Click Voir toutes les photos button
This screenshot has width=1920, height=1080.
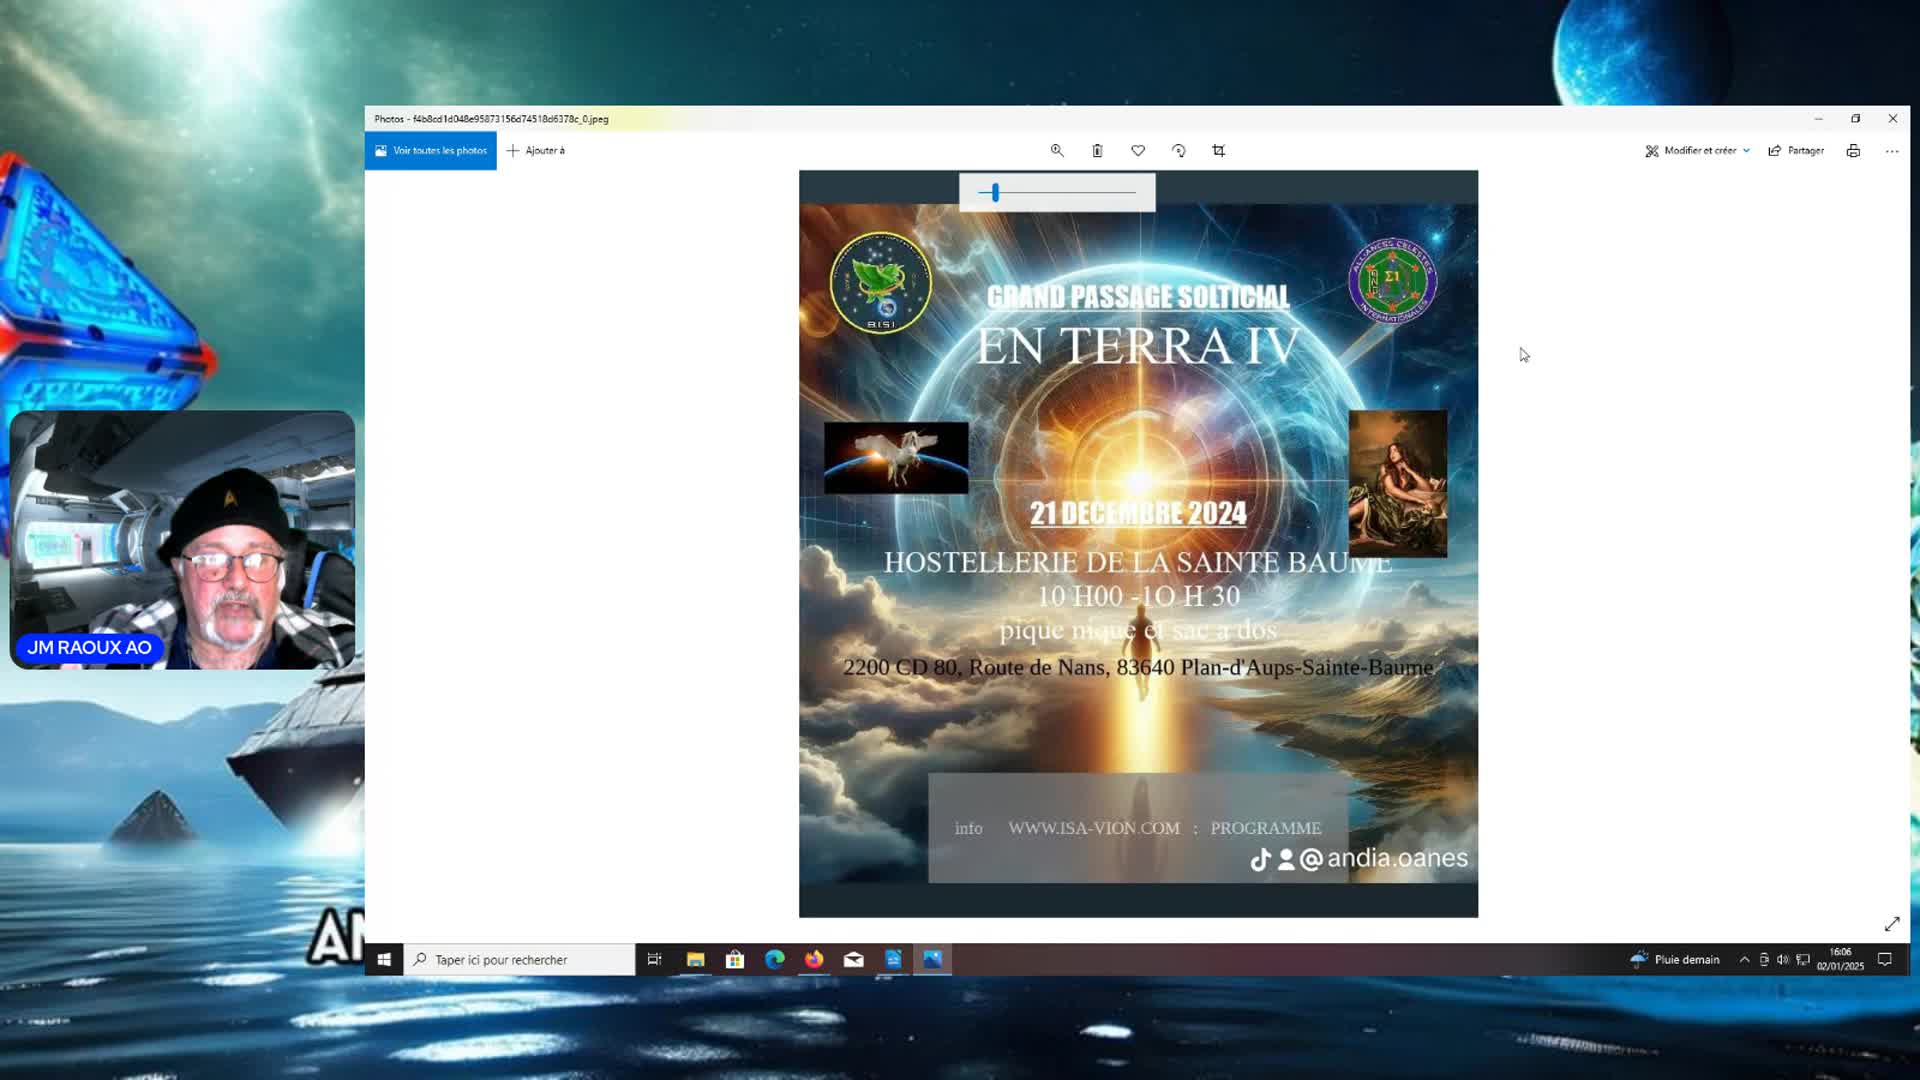tap(430, 150)
